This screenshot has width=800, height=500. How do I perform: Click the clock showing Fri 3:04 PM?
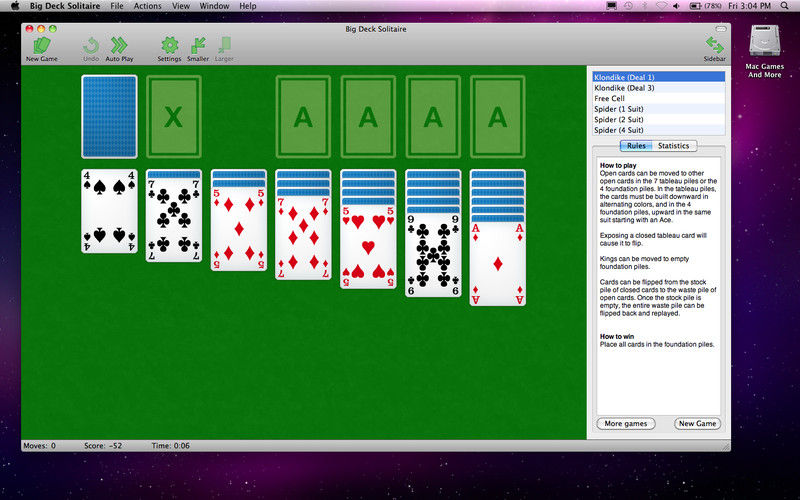pyautogui.click(x=749, y=6)
